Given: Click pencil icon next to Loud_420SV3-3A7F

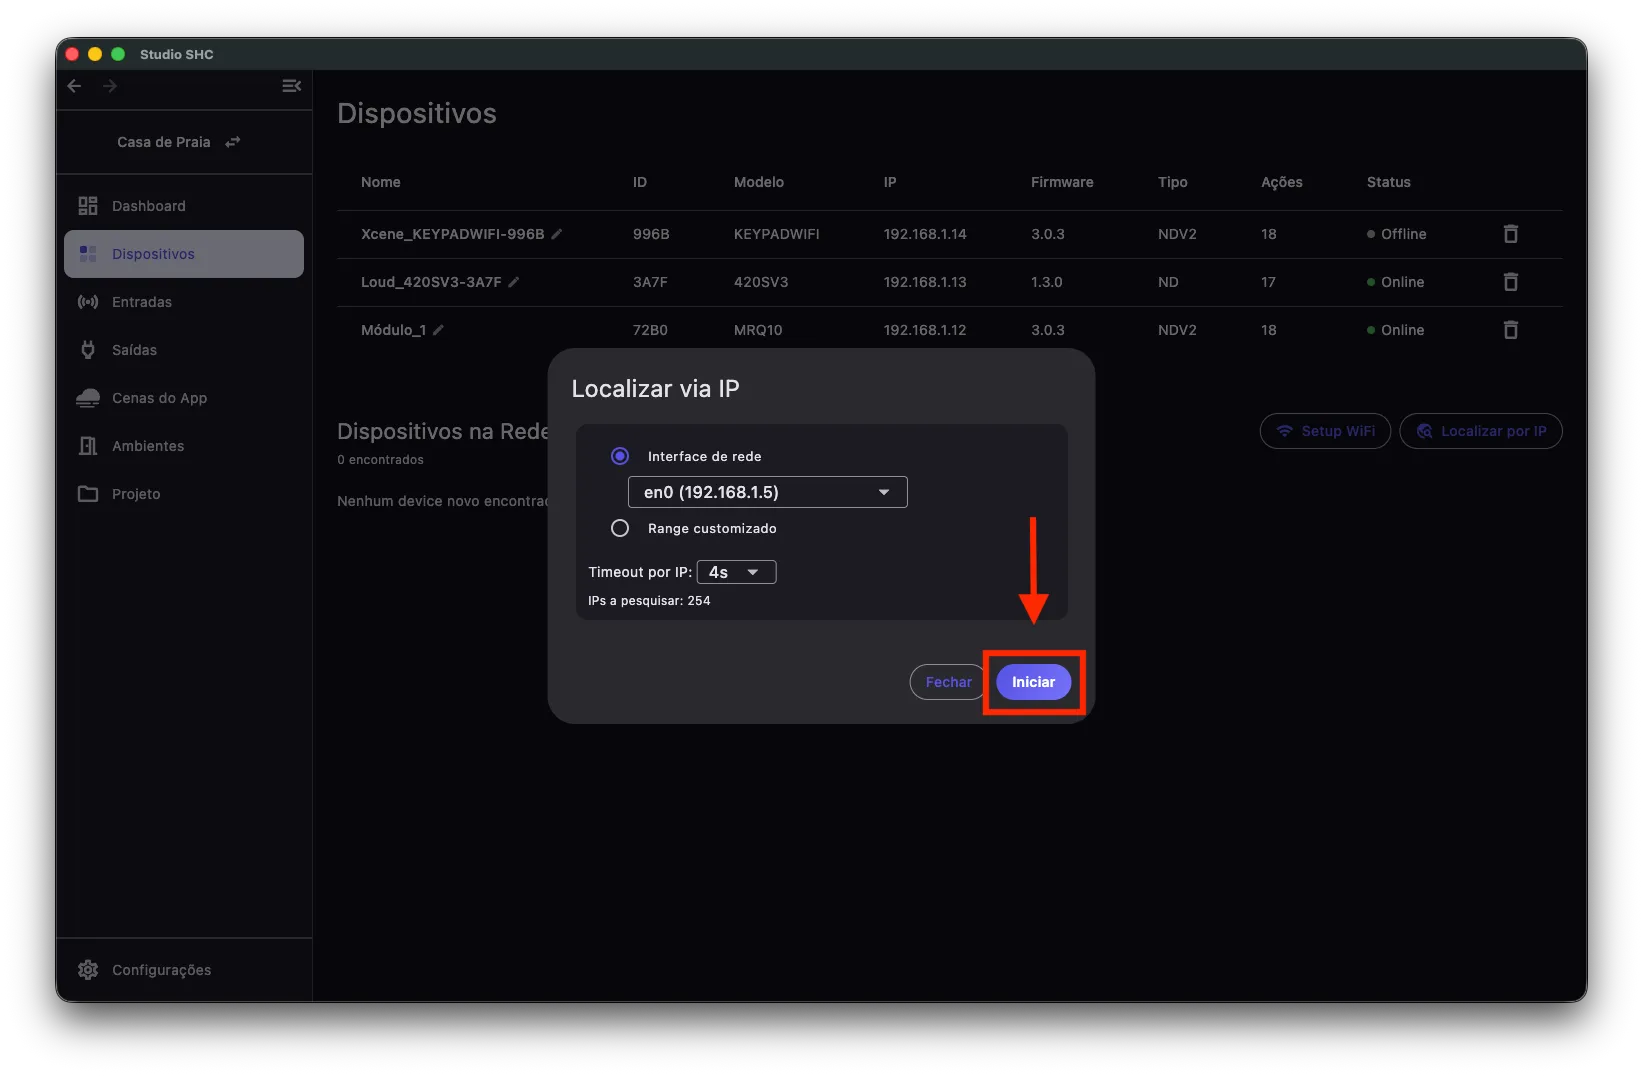Looking at the screenshot, I should 514,282.
